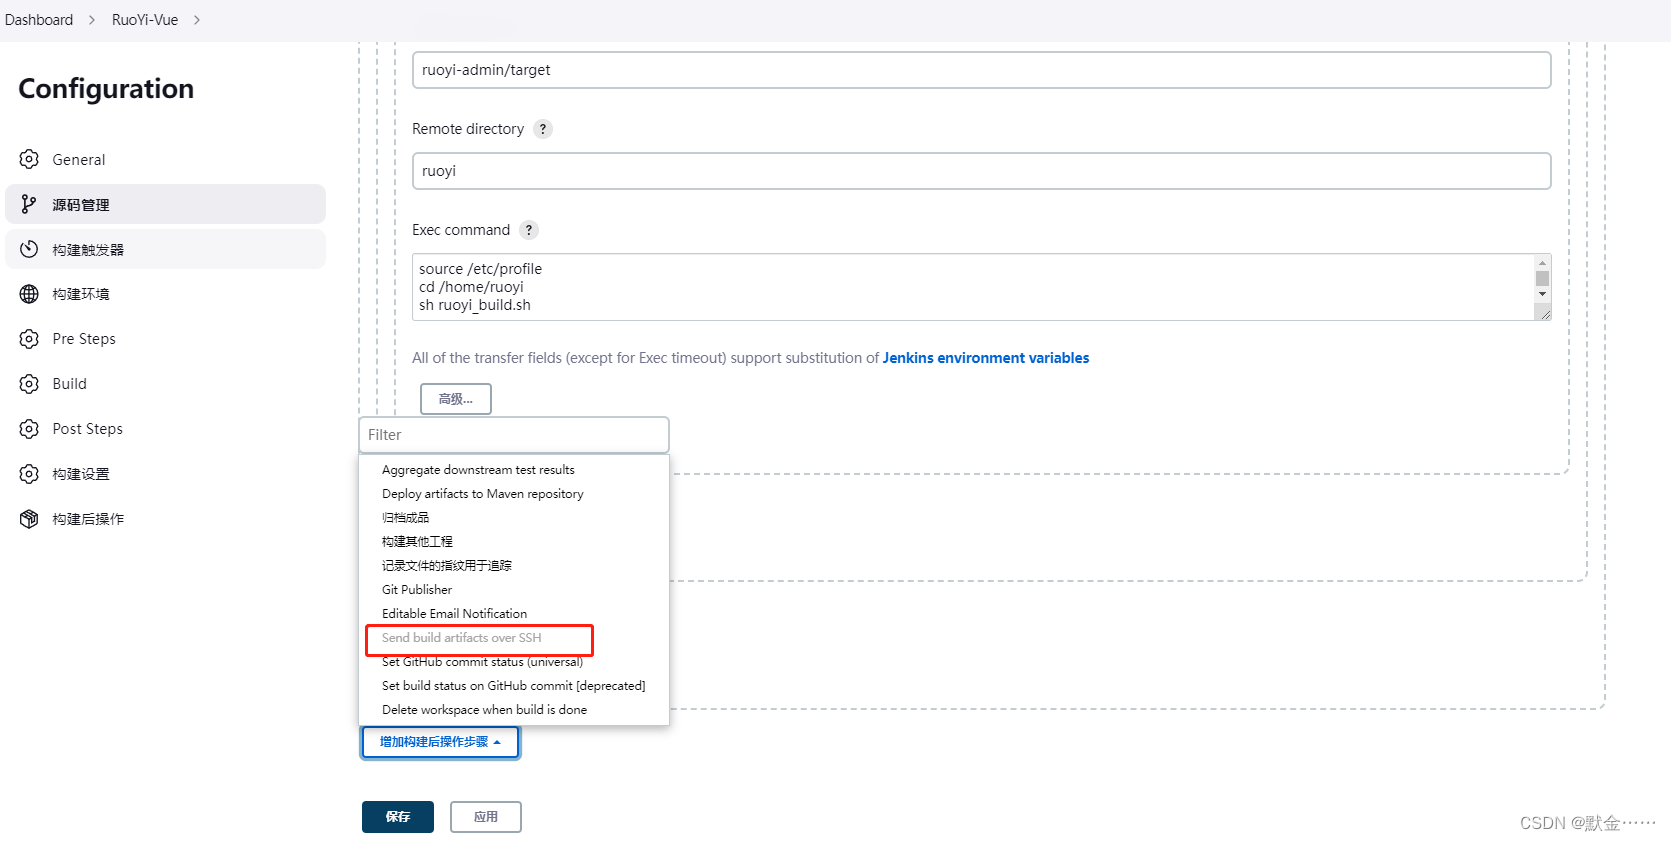Click the 应用 apply button
Screen dimensions: 1671x841
tap(486, 817)
